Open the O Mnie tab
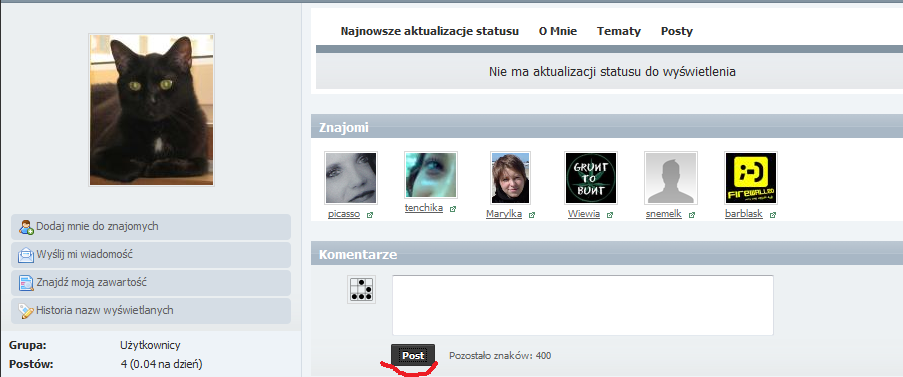The width and height of the screenshot is (903, 377). tap(557, 31)
